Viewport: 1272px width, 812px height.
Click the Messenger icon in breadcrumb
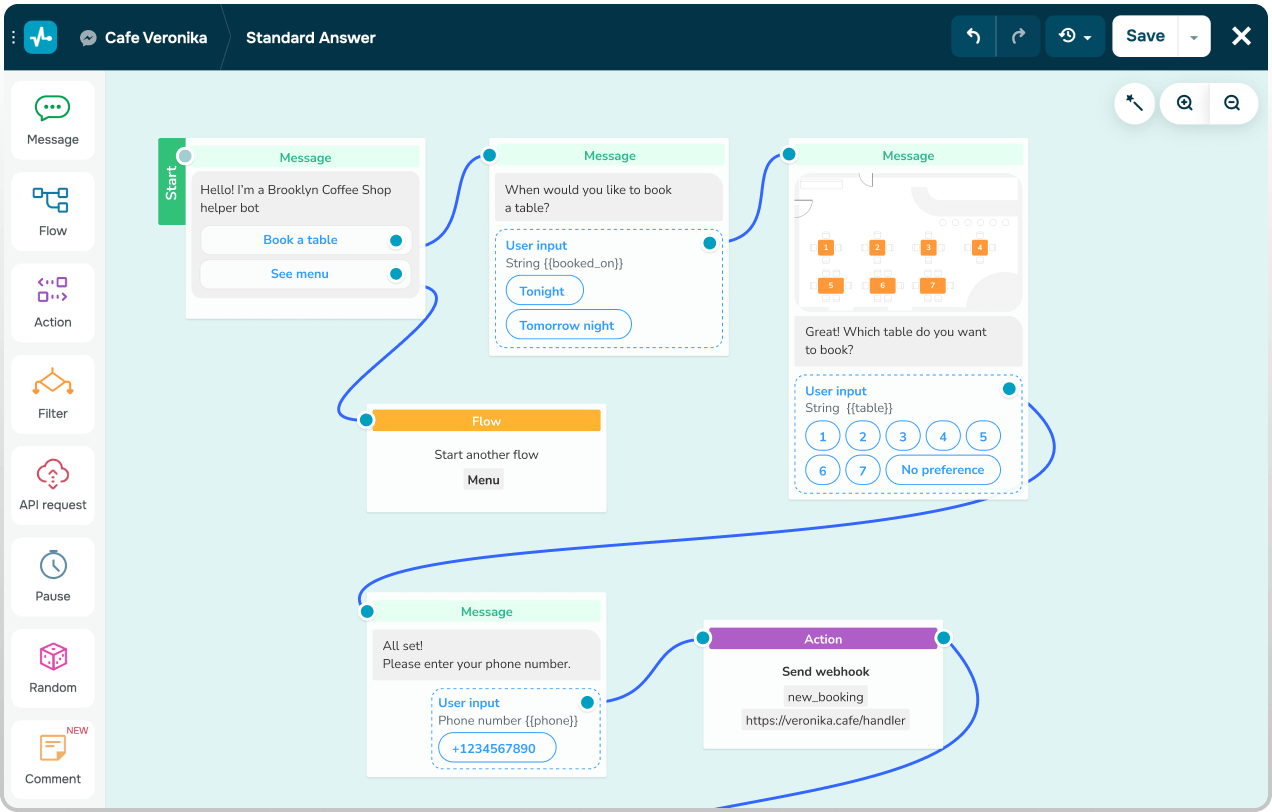click(88, 38)
